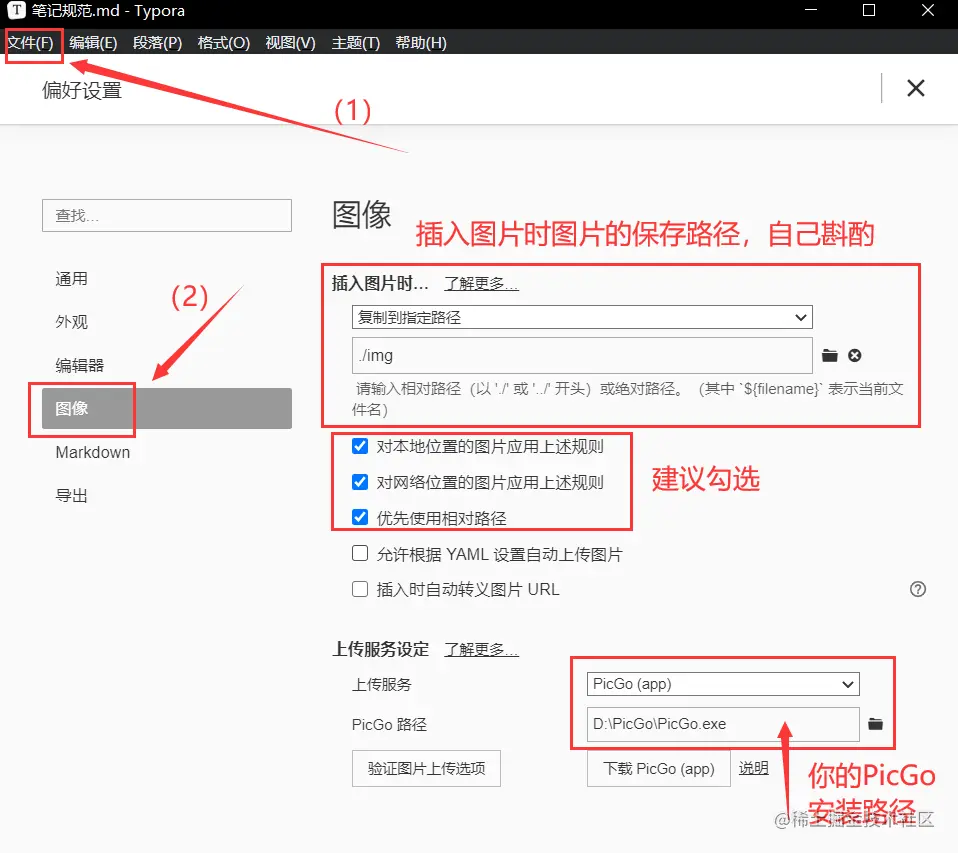
Task: Clear the ./img path with the x icon
Action: click(x=854, y=356)
